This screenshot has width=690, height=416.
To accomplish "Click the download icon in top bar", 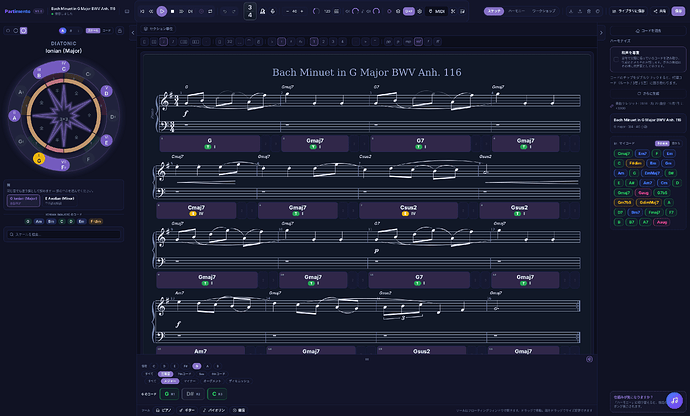I will (x=571, y=11).
